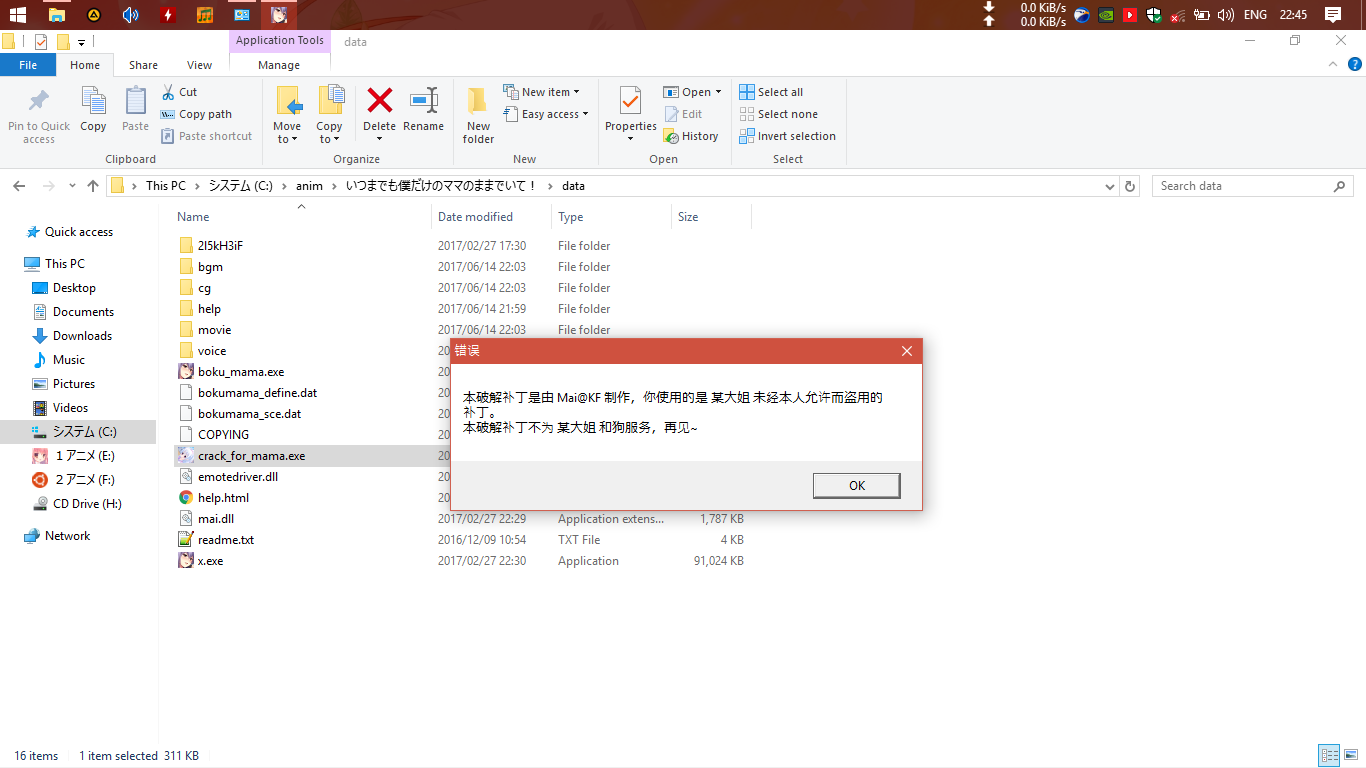Select Downloads in navigation pane
1366x768 pixels.
82,336
